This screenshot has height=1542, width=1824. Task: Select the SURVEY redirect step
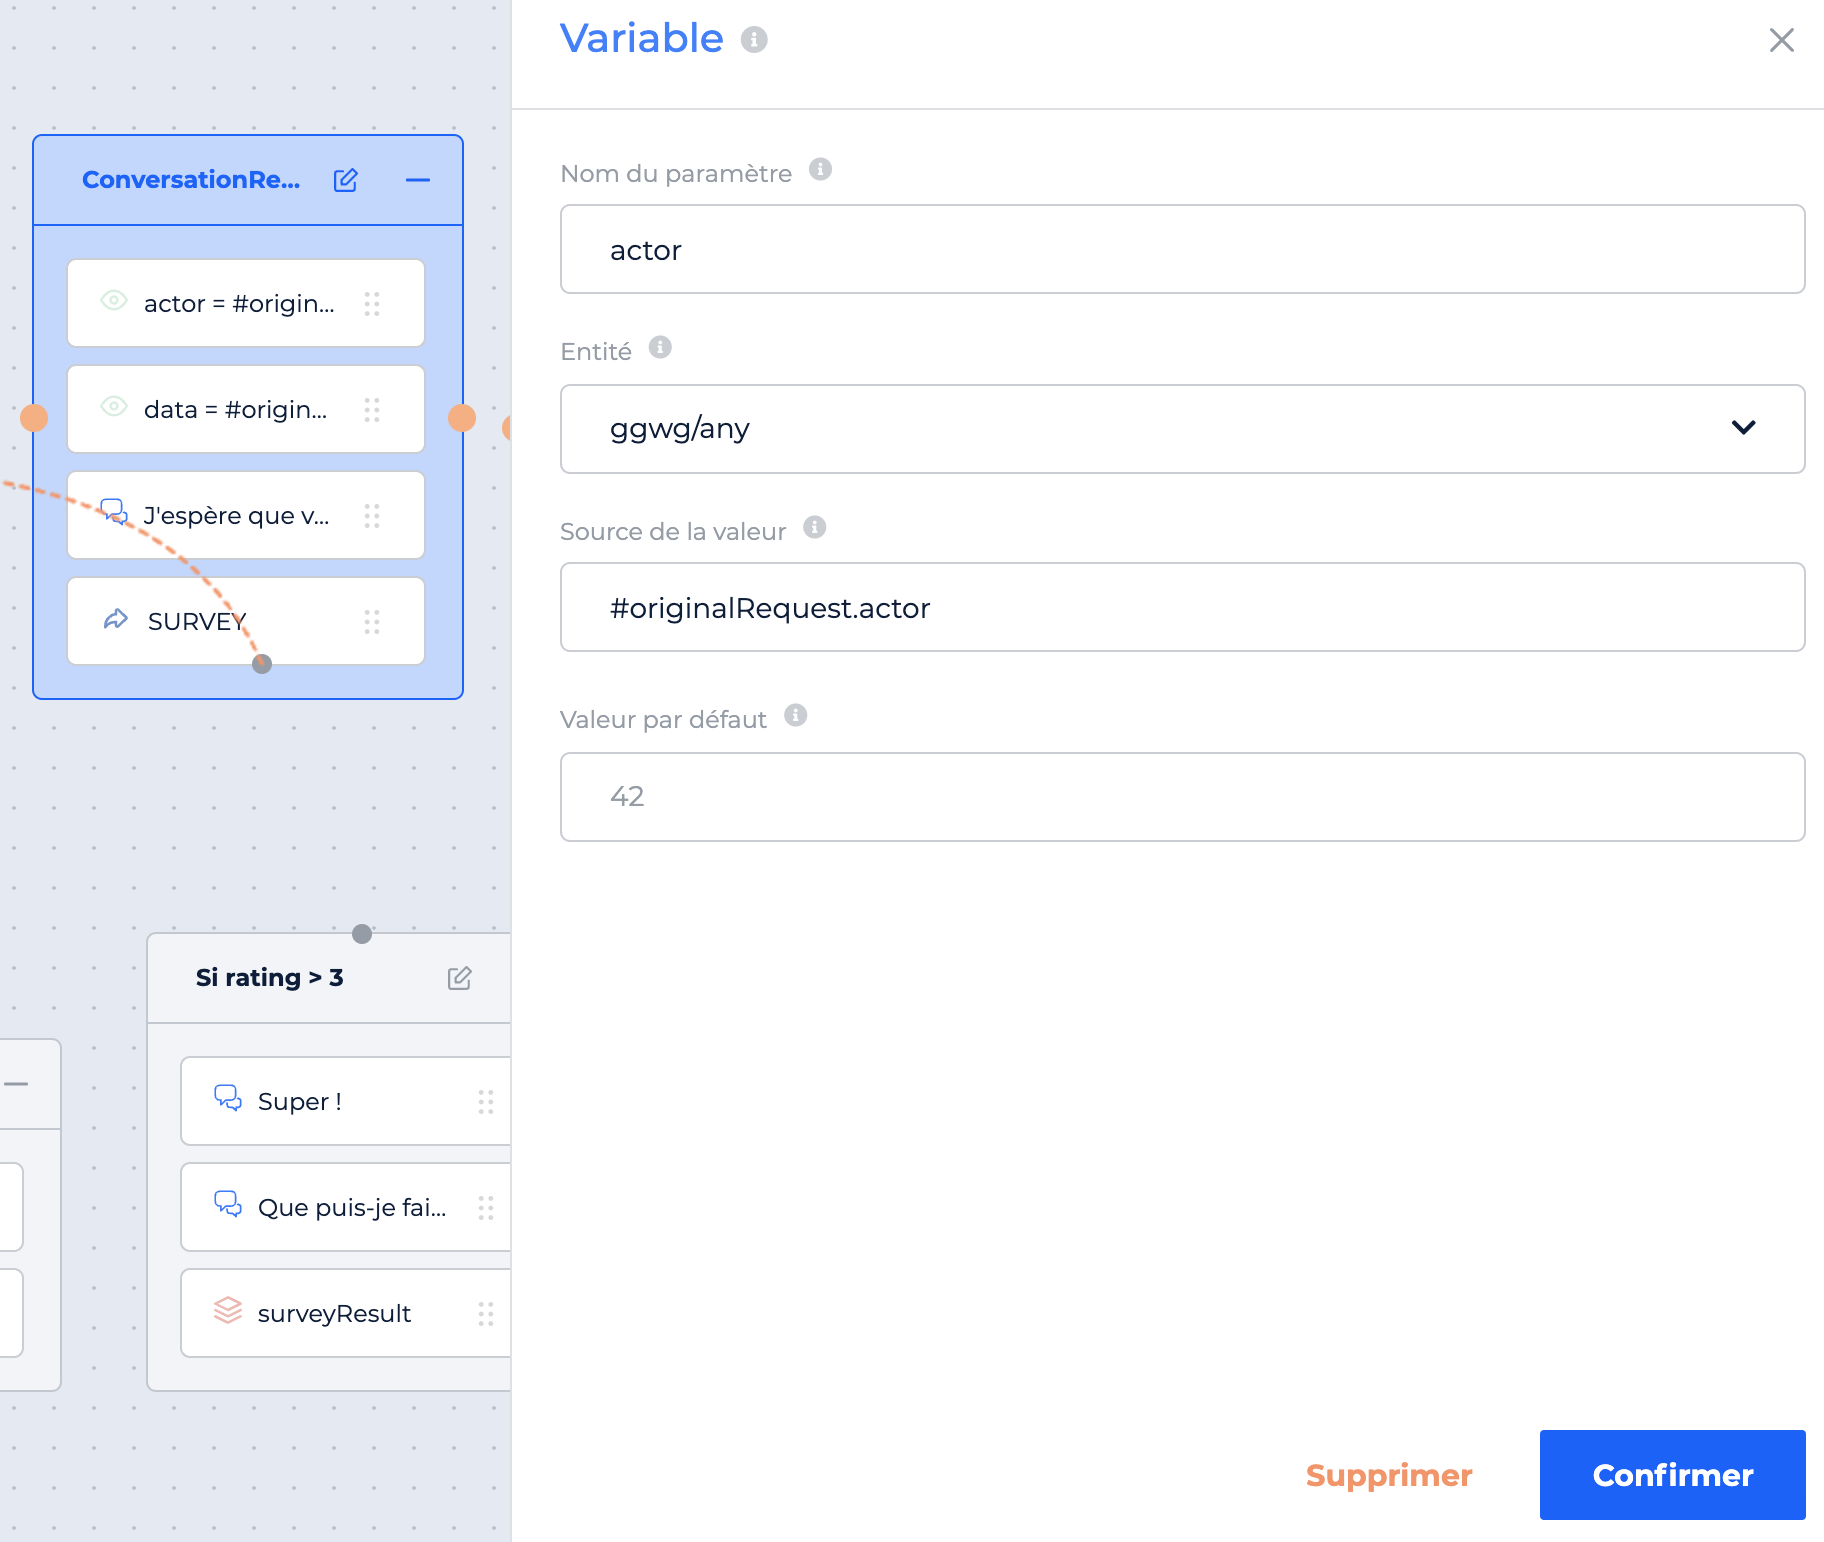click(246, 621)
